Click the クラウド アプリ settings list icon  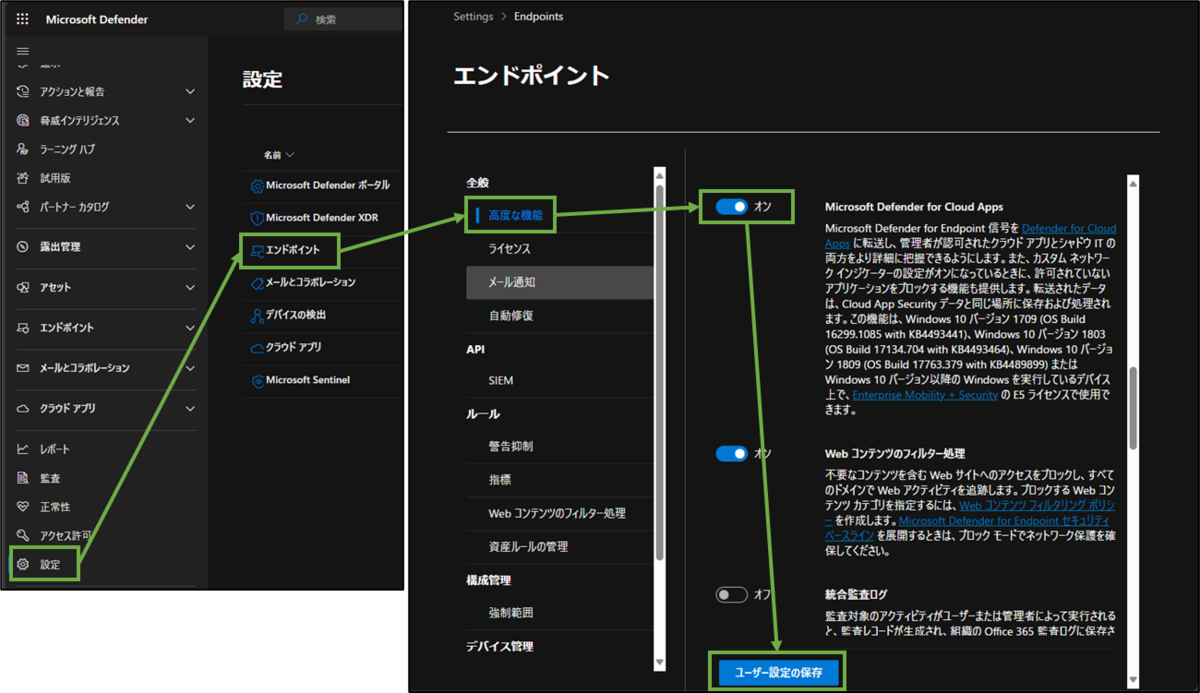tap(257, 348)
